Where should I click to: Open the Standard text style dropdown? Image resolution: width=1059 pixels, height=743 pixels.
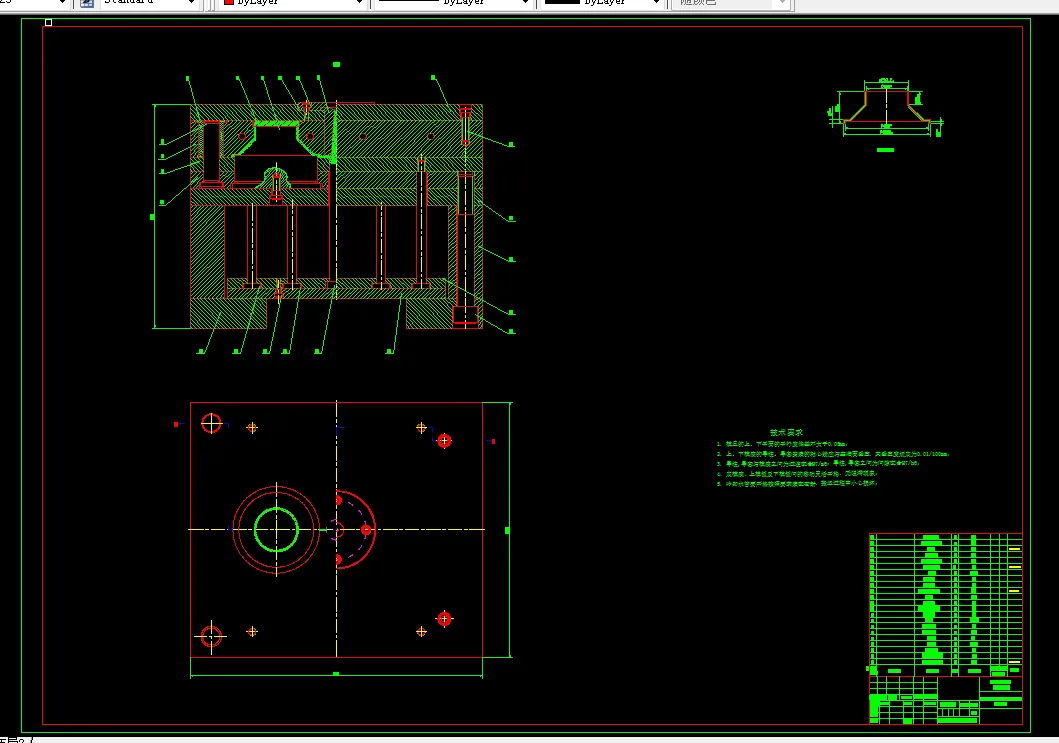click(149, 3)
